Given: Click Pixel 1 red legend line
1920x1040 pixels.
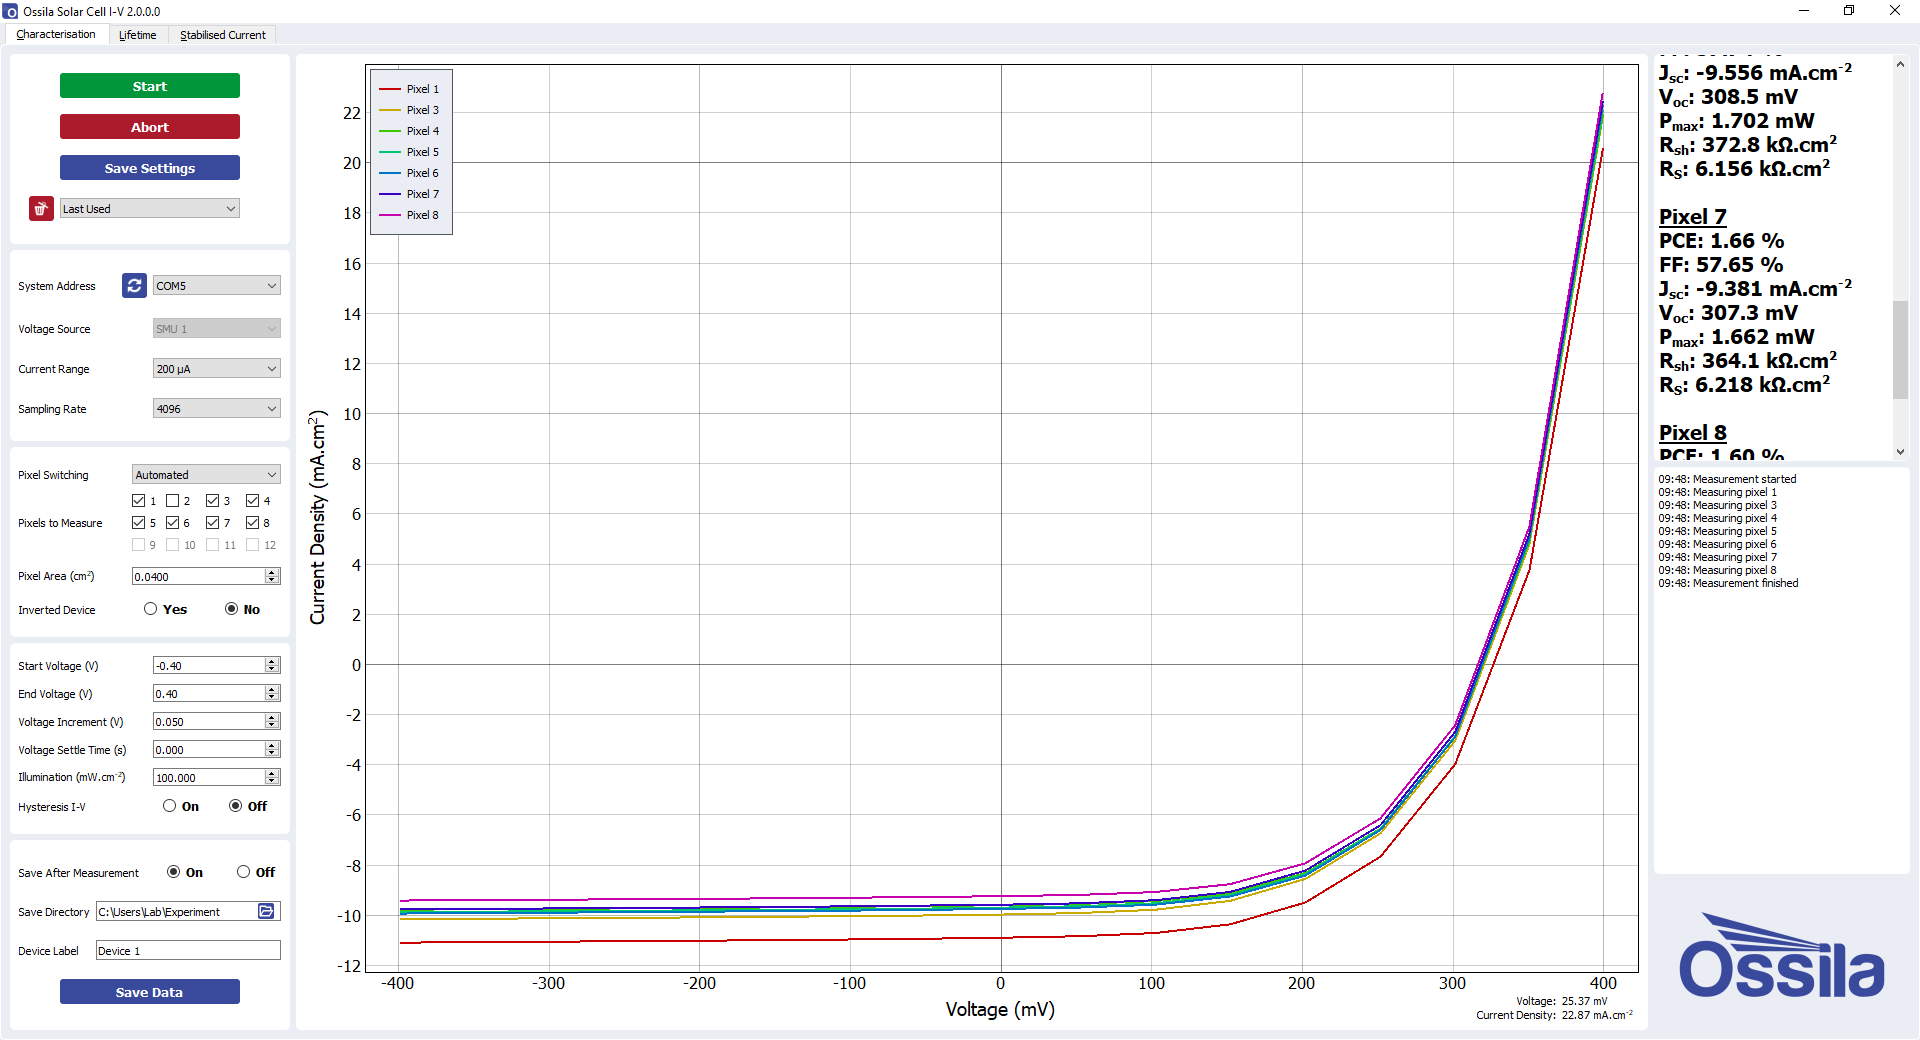Looking at the screenshot, I should (x=390, y=89).
